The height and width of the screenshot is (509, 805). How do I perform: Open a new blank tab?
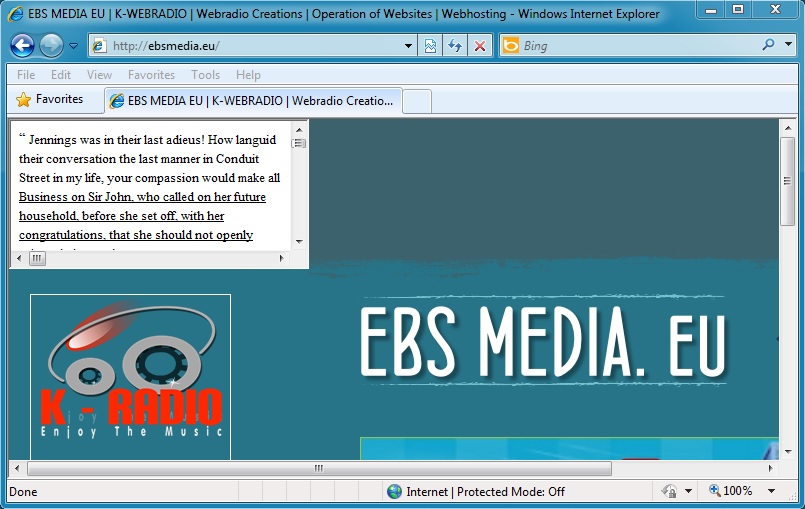(x=417, y=101)
